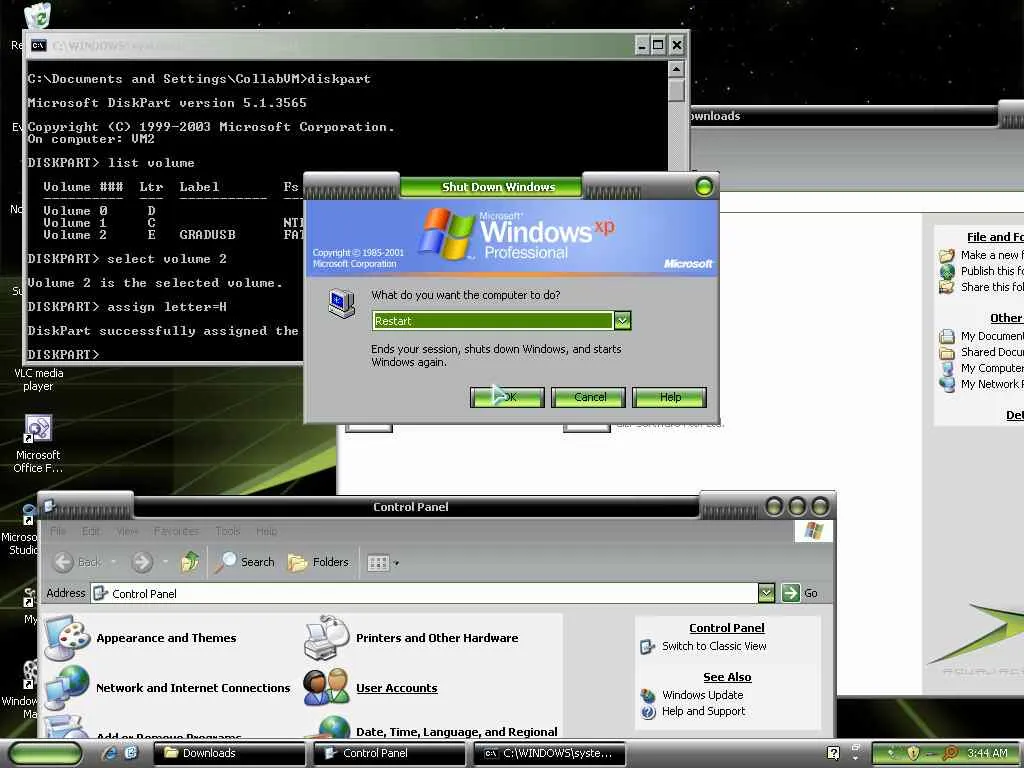The image size is (1024, 768).
Task: Click security shield icon in system tray
Action: tap(913, 753)
